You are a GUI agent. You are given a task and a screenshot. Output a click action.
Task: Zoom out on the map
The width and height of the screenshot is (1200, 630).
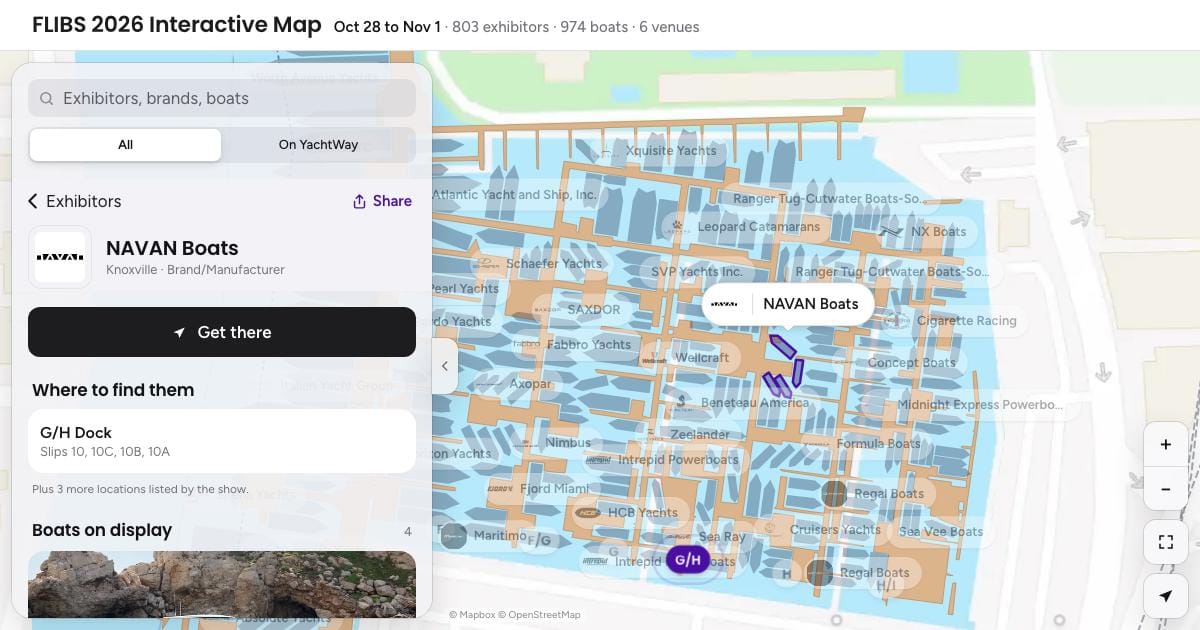(x=1165, y=490)
